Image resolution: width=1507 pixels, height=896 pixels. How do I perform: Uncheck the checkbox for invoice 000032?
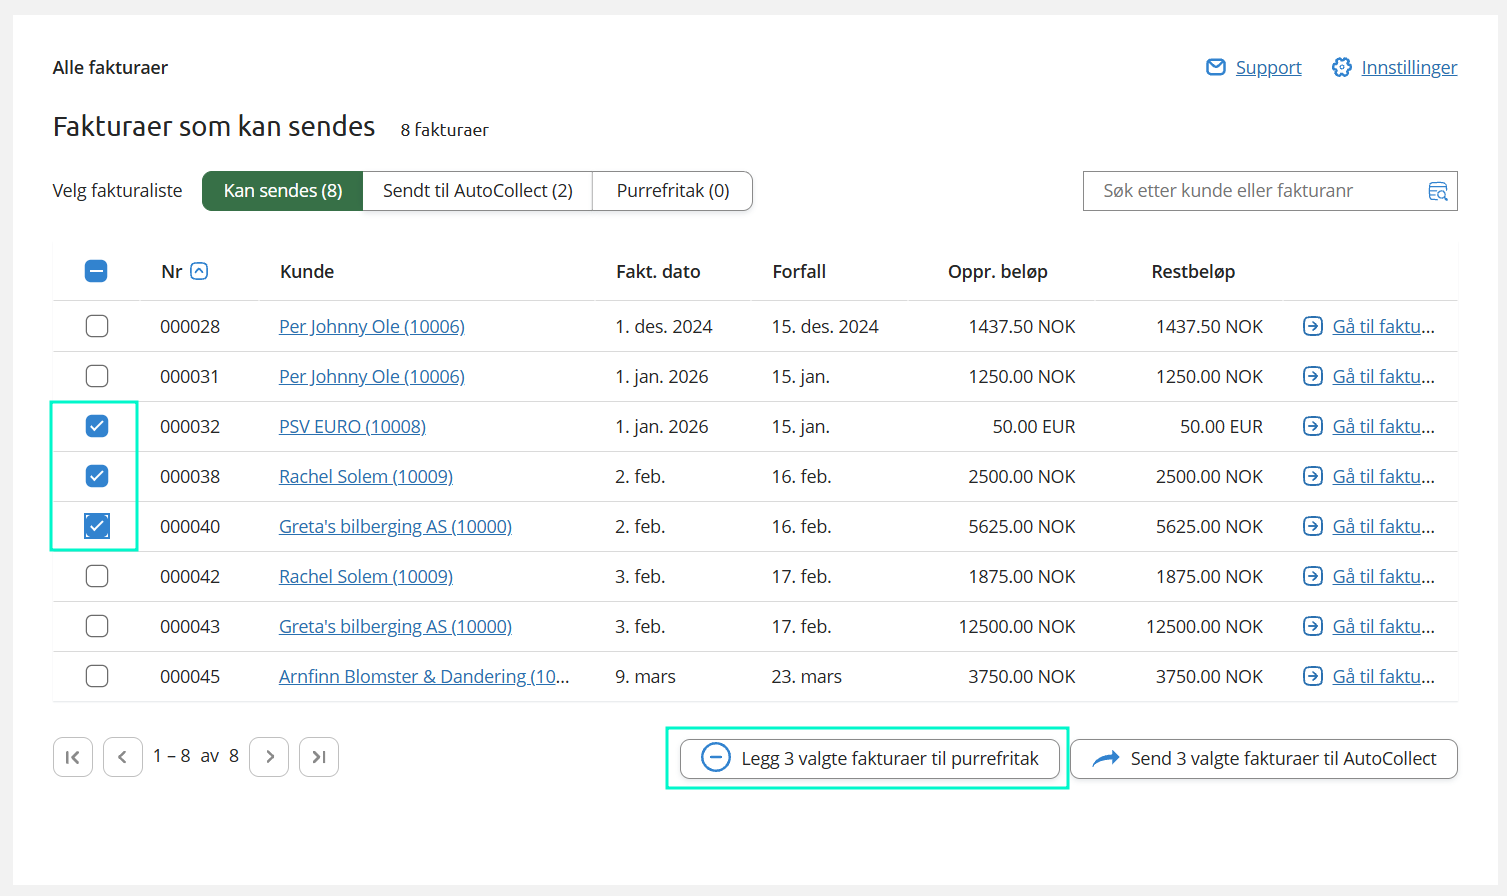pos(97,426)
